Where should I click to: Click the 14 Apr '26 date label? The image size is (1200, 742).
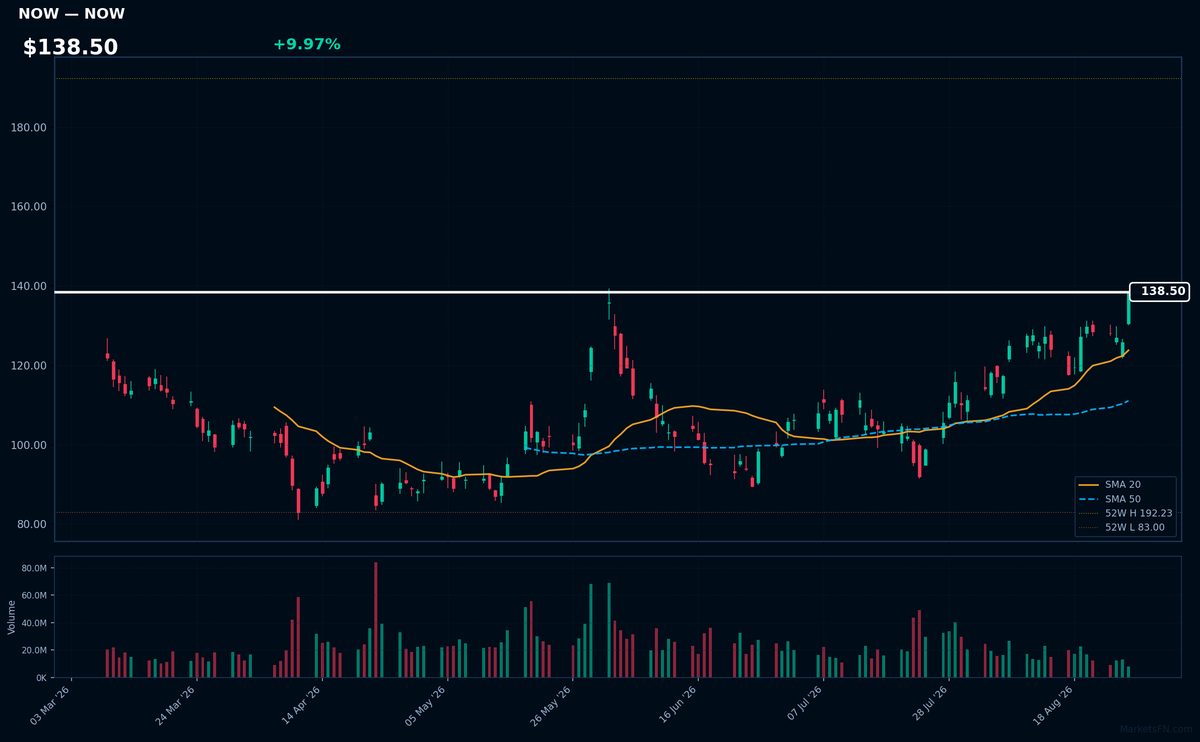click(x=300, y=706)
